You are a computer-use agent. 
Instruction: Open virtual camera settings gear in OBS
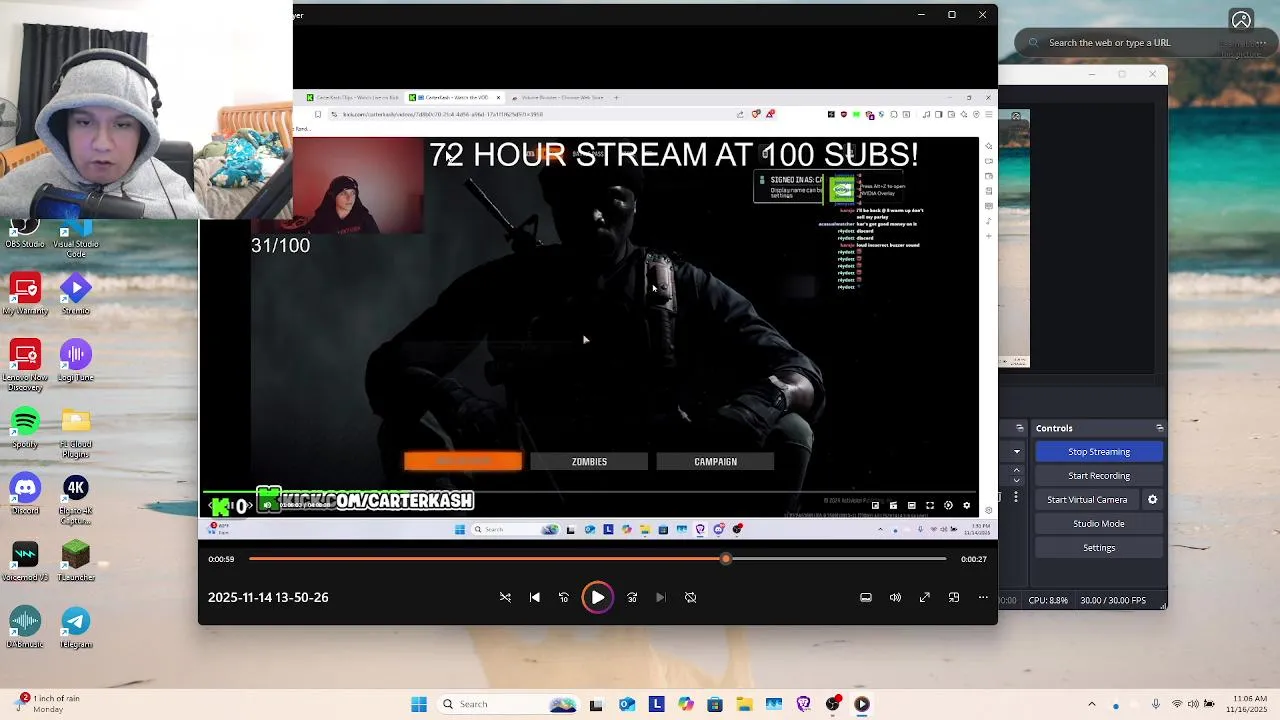[1153, 500]
